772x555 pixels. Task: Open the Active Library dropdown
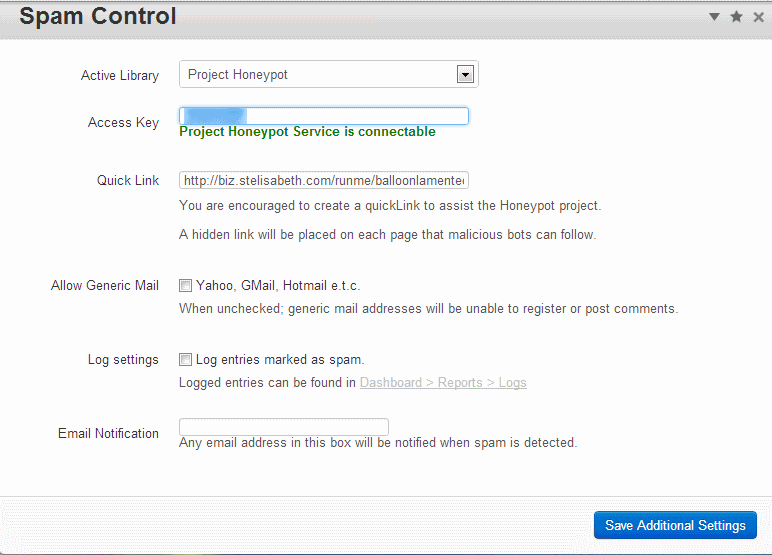(464, 74)
